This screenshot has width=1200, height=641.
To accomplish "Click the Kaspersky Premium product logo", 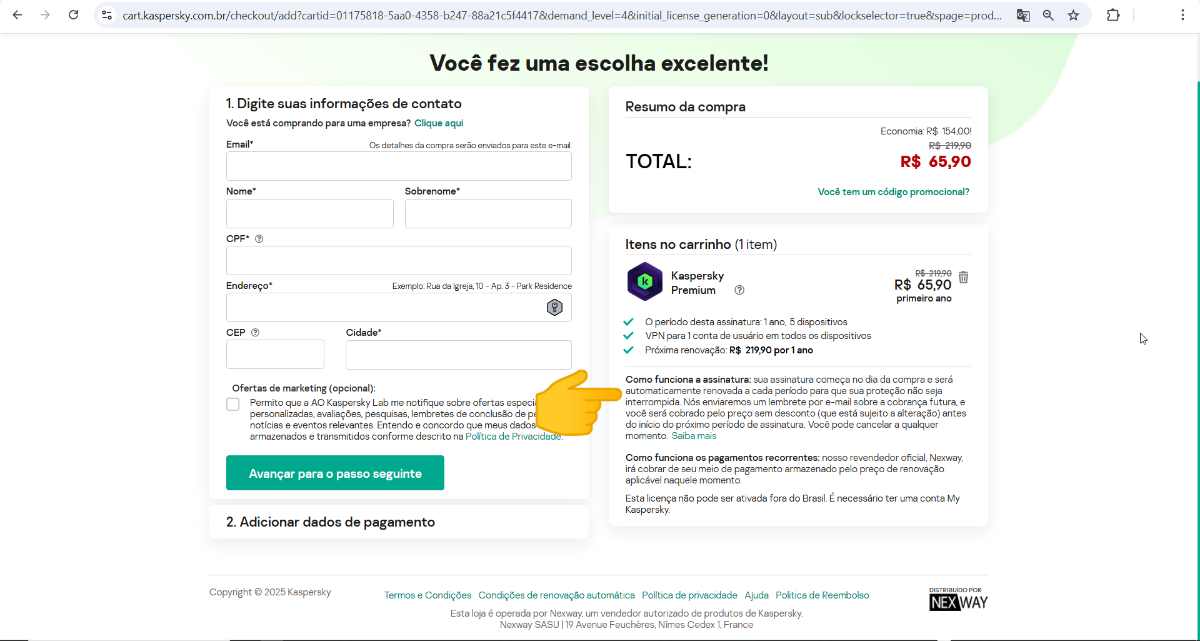I will [644, 281].
